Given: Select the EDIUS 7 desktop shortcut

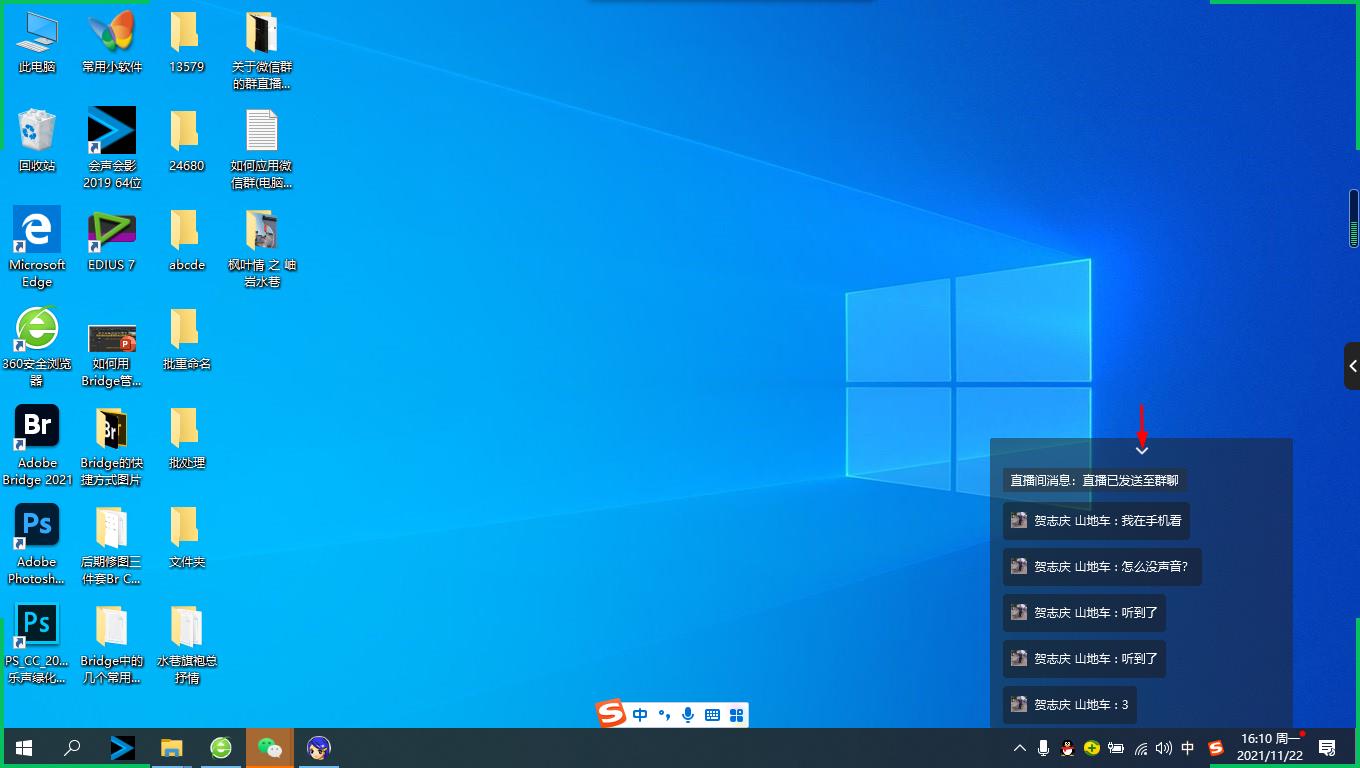Looking at the screenshot, I should click(112, 240).
